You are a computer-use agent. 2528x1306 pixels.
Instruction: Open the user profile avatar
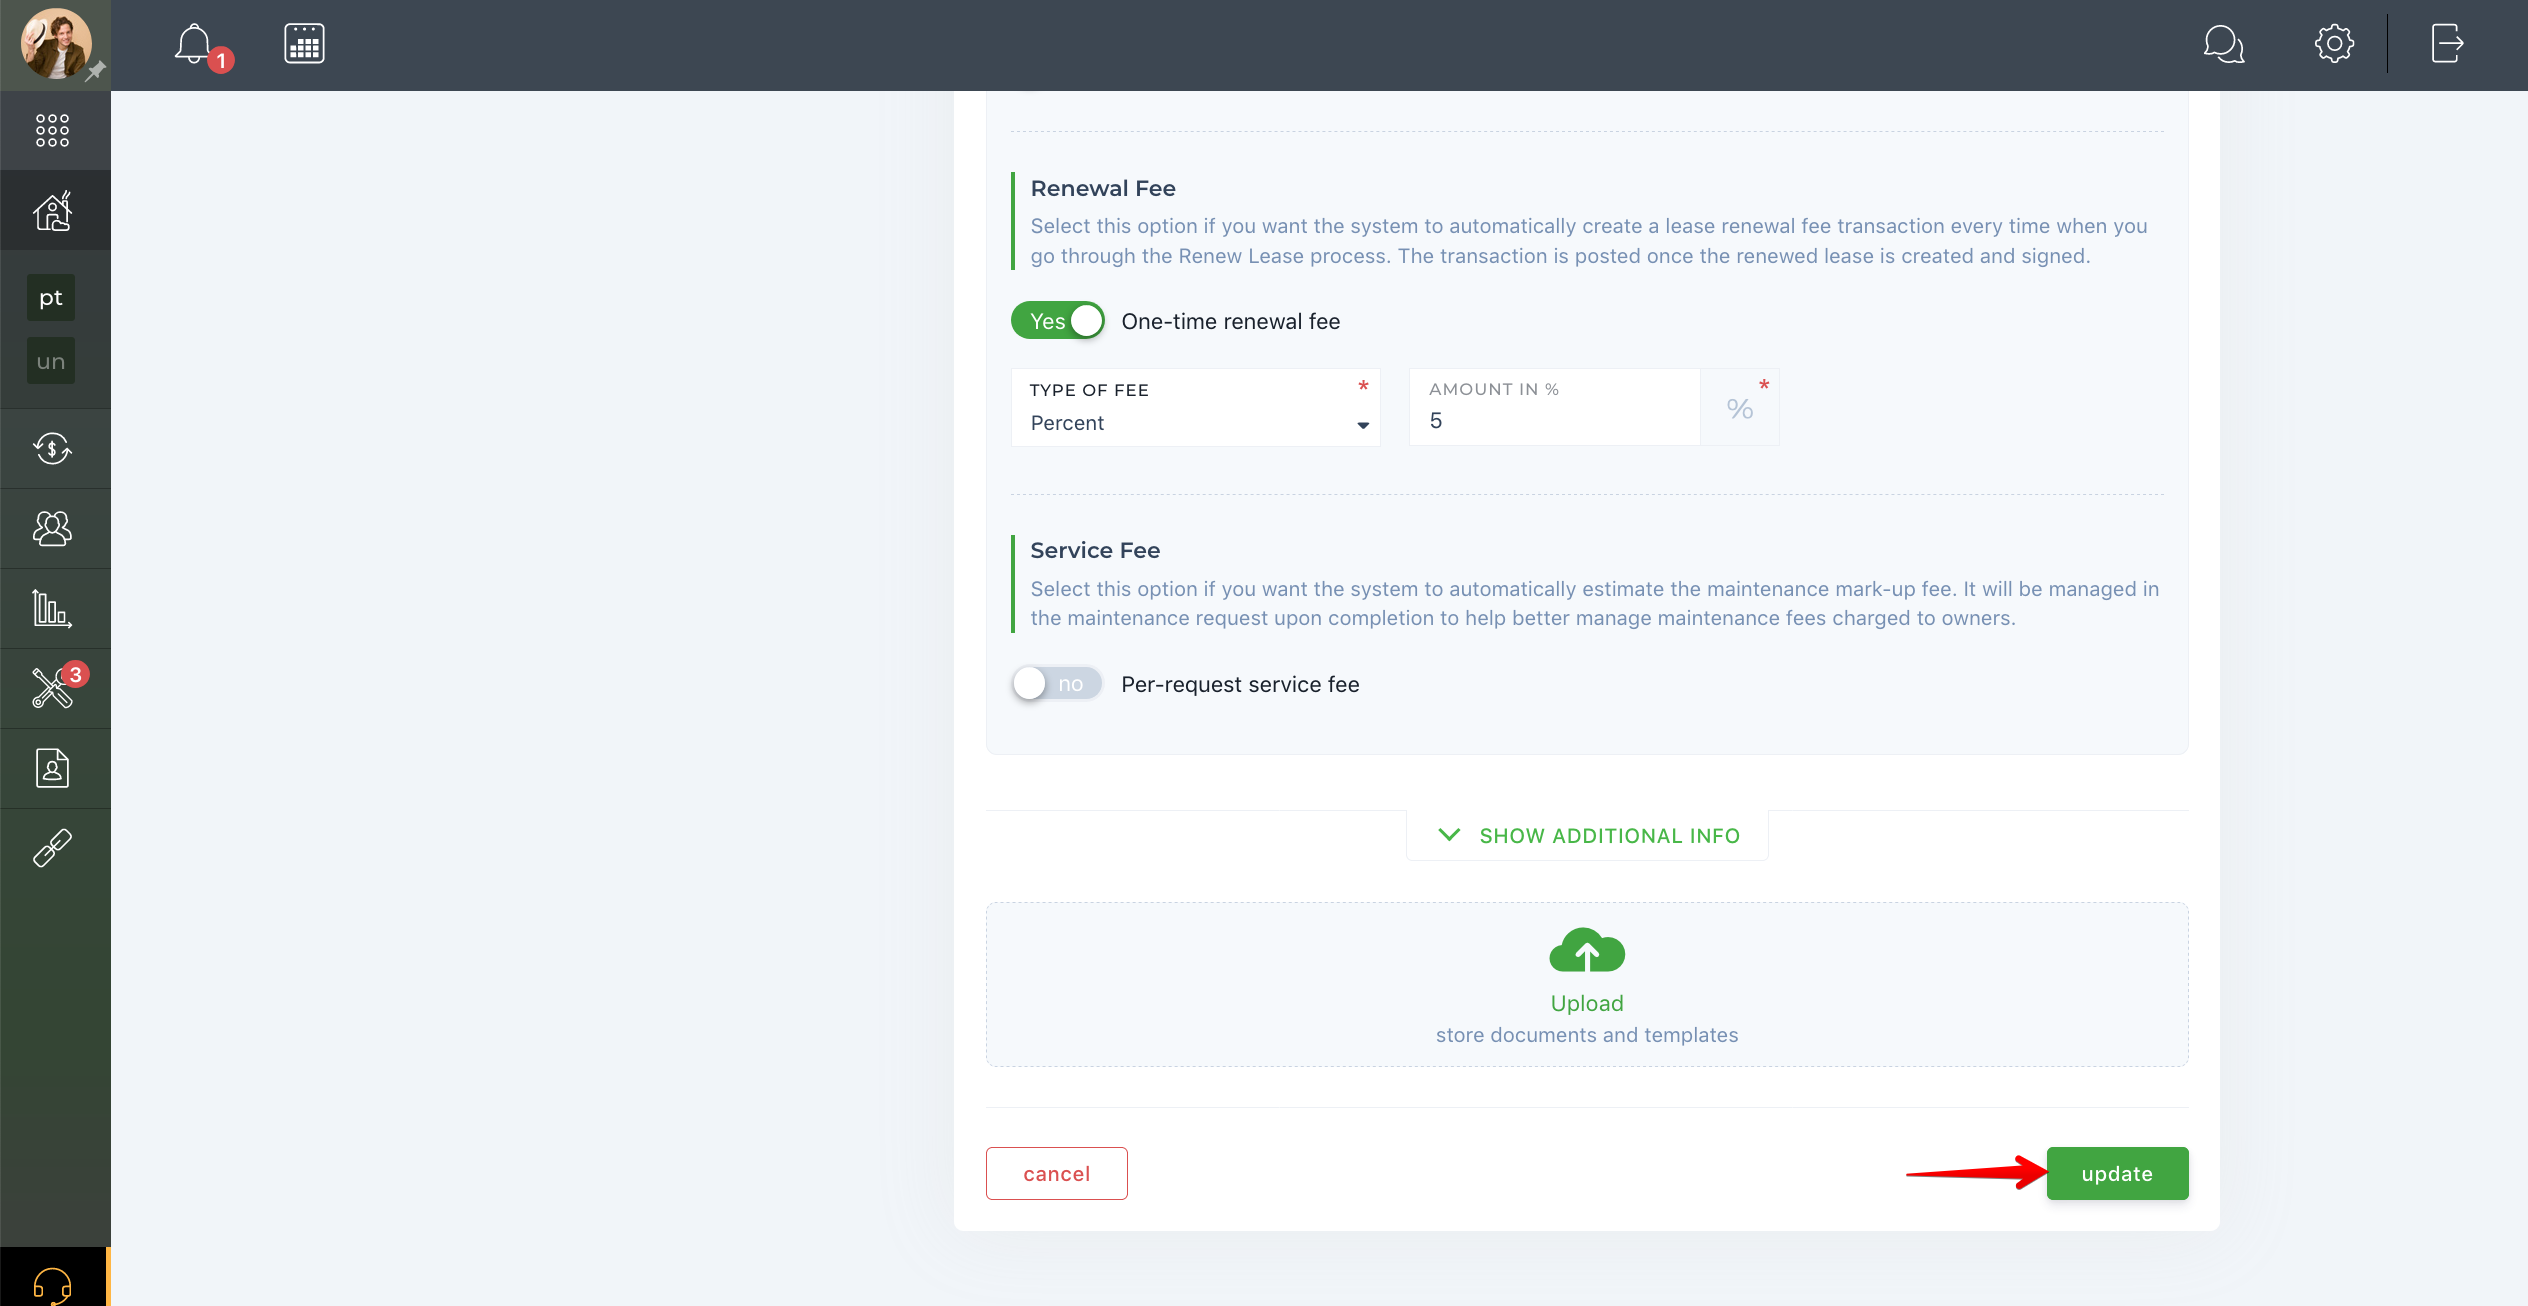pyautogui.click(x=56, y=44)
